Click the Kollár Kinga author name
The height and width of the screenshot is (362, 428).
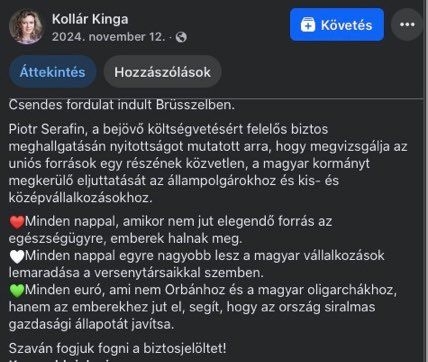90,19
